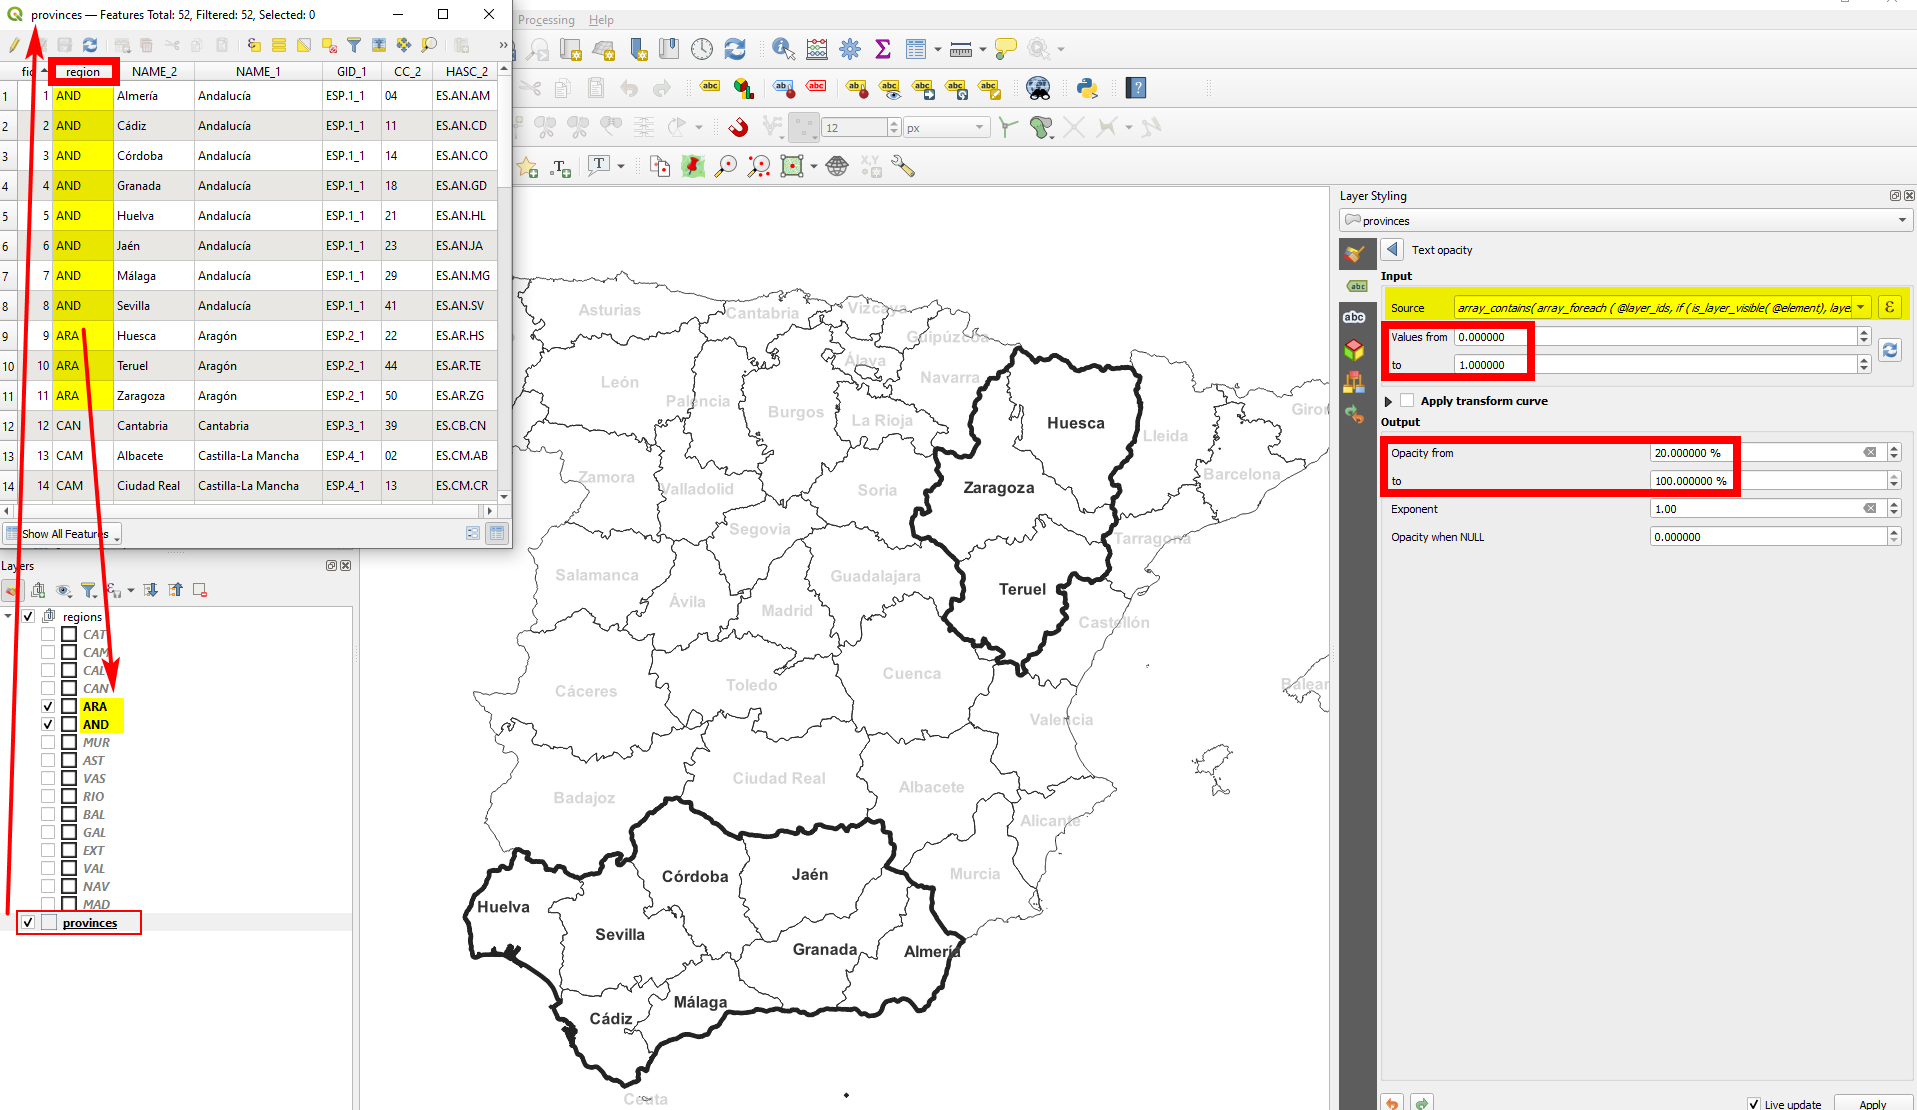Launch the Python console
This screenshot has width=1917, height=1110.
1087,88
